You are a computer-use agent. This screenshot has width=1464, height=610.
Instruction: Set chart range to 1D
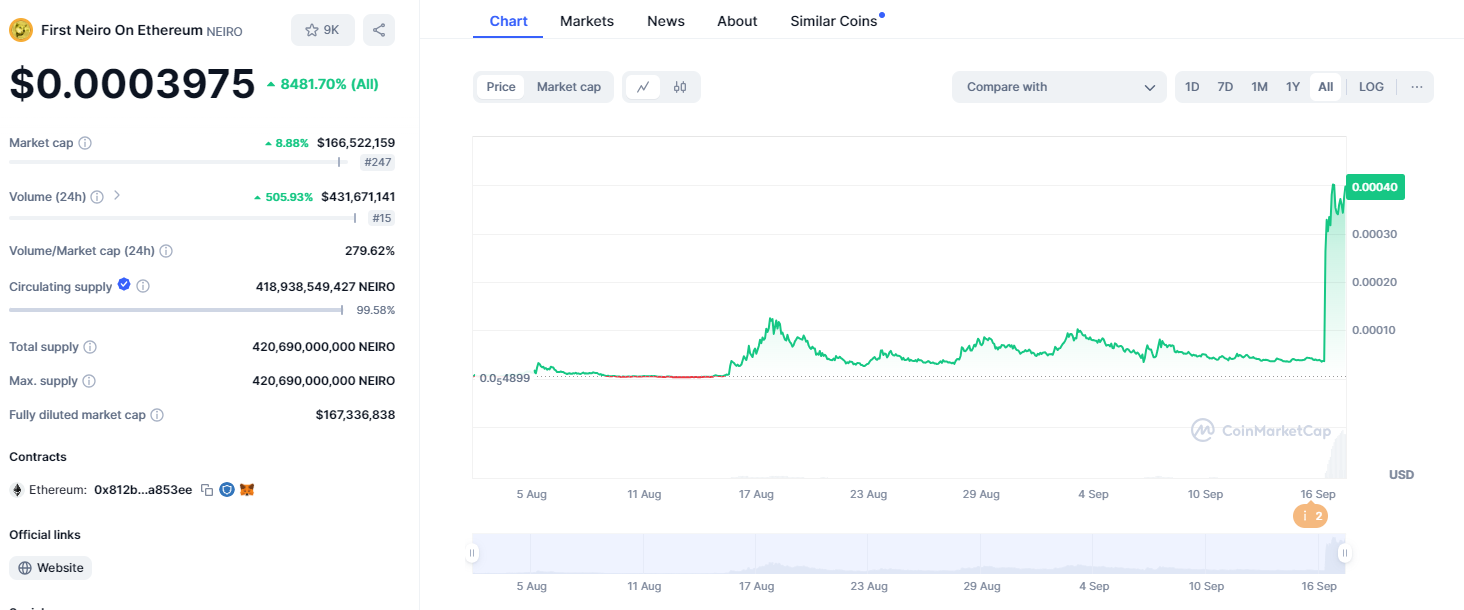point(1192,87)
